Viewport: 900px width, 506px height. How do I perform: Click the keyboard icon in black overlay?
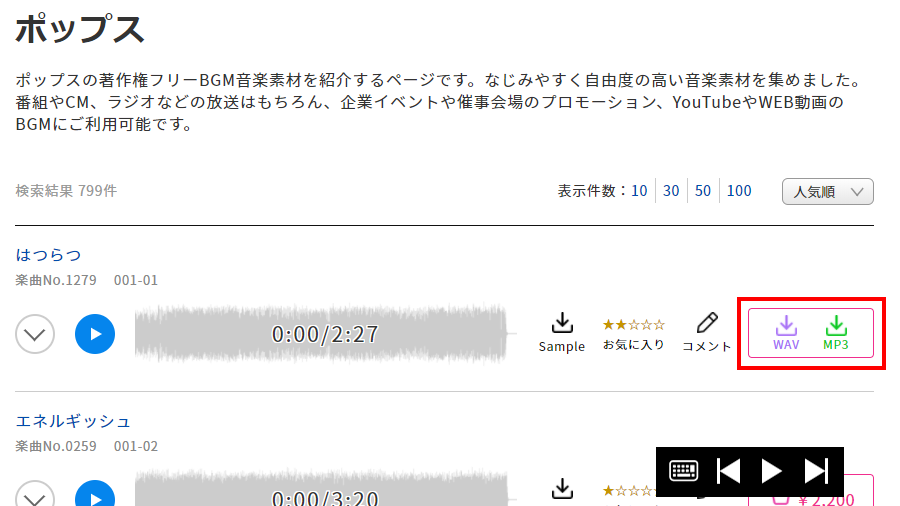(683, 471)
